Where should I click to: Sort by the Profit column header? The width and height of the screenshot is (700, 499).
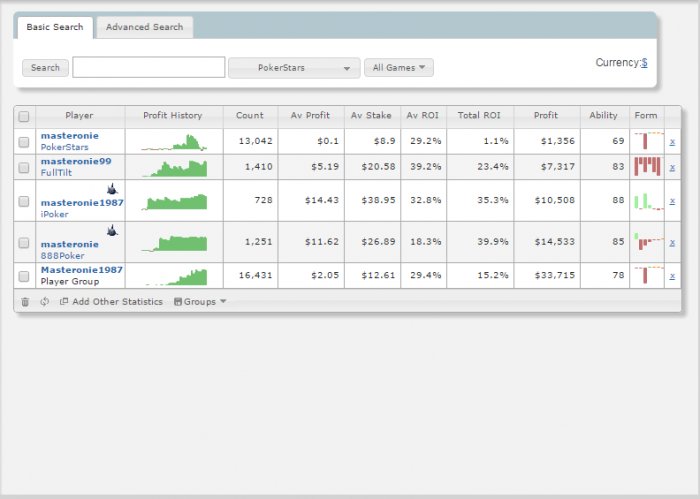pos(547,116)
